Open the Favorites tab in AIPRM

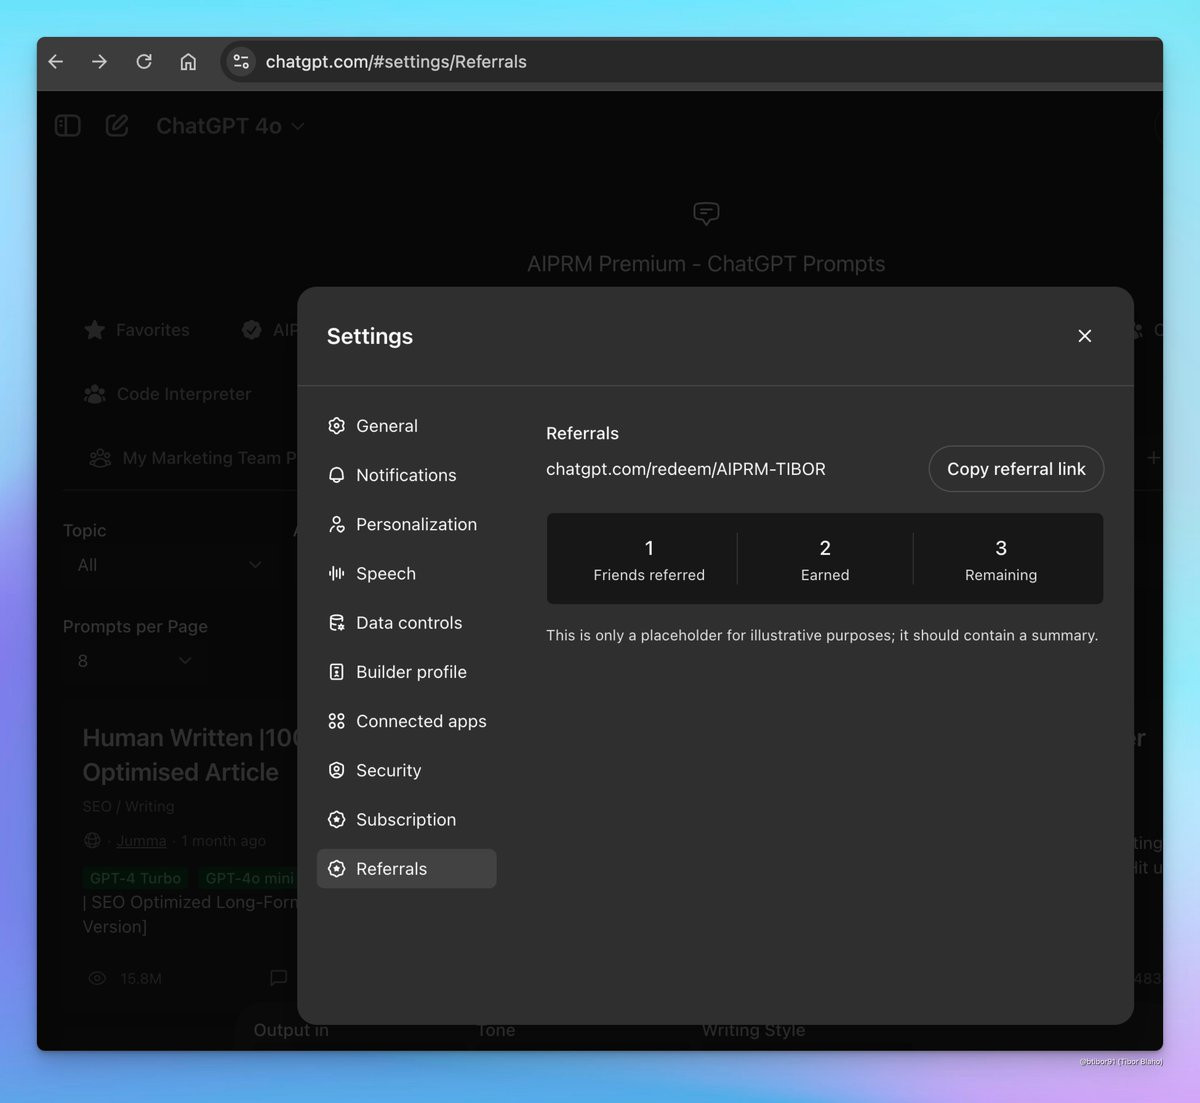click(x=137, y=330)
